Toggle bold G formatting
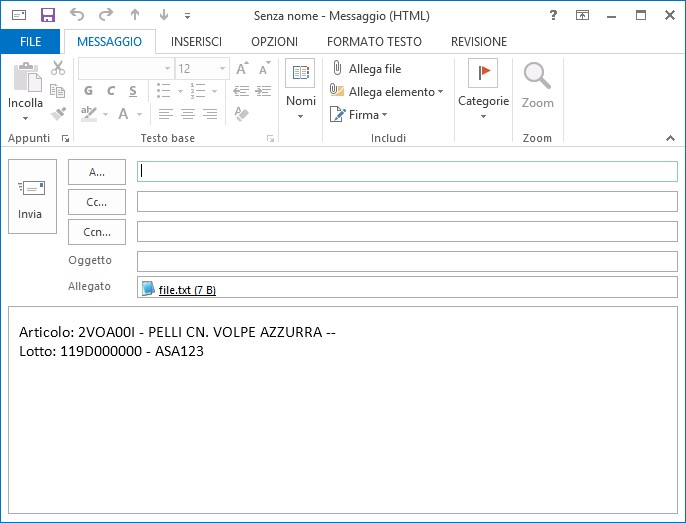686x523 pixels. tap(88, 91)
